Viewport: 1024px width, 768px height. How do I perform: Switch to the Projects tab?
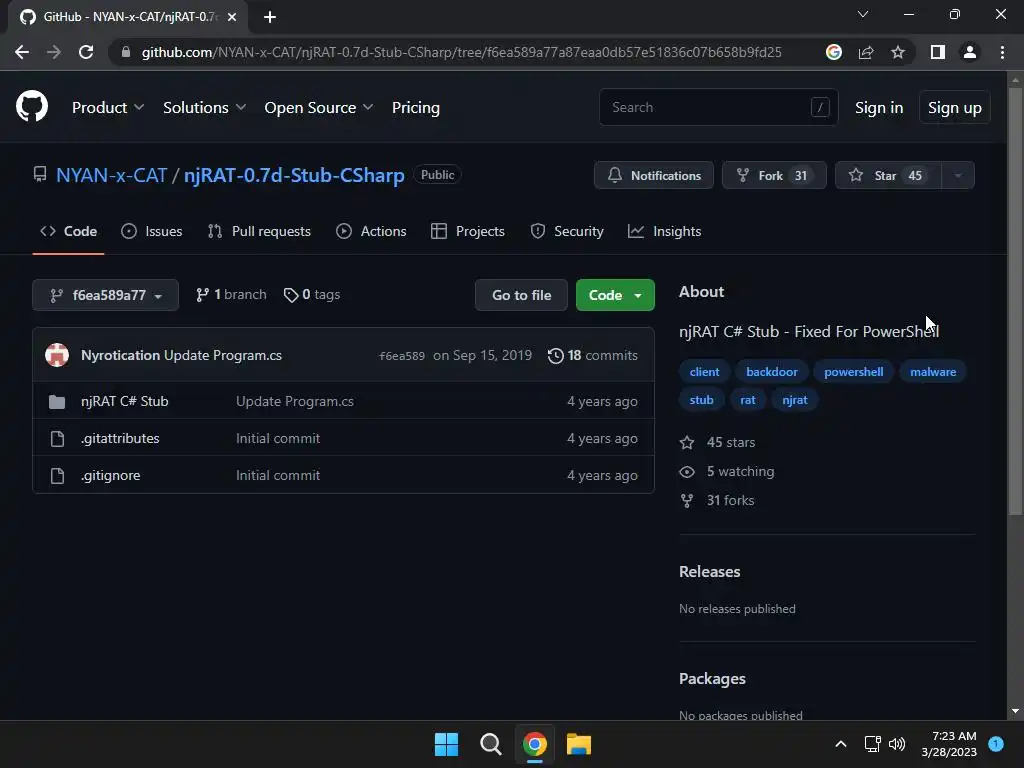pyautogui.click(x=468, y=231)
